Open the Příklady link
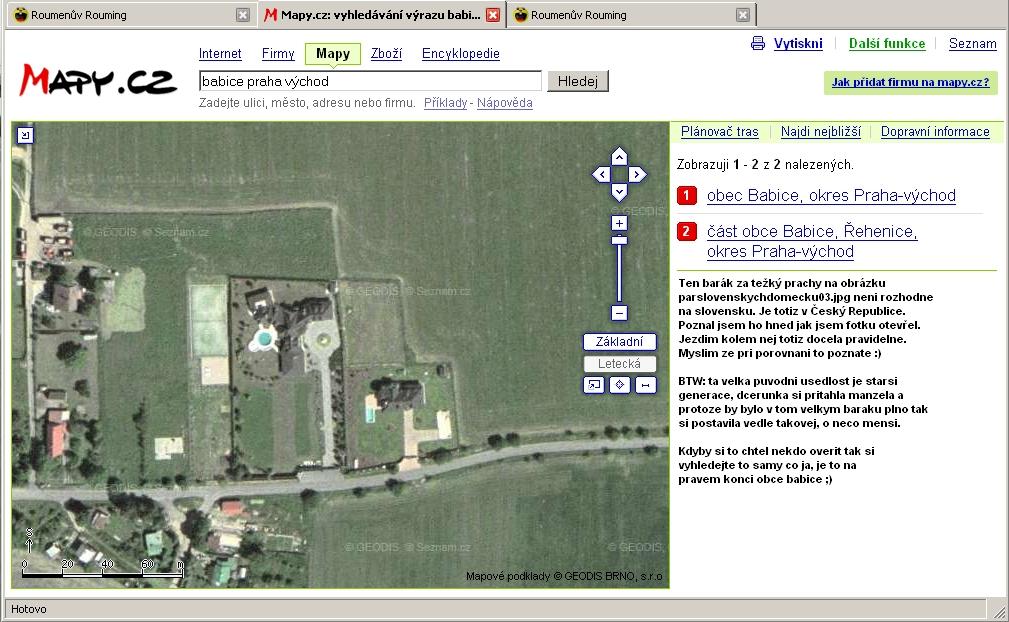 click(445, 103)
